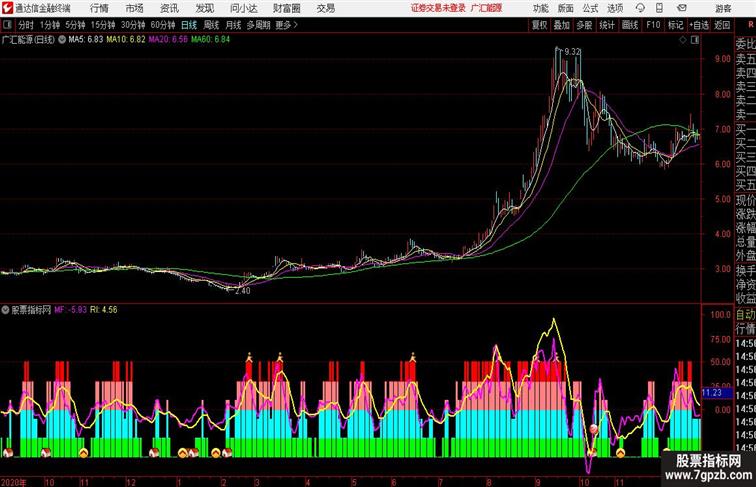Open the 选项 menu
Image resolution: width=756 pixels, height=487 pixels.
(x=615, y=8)
